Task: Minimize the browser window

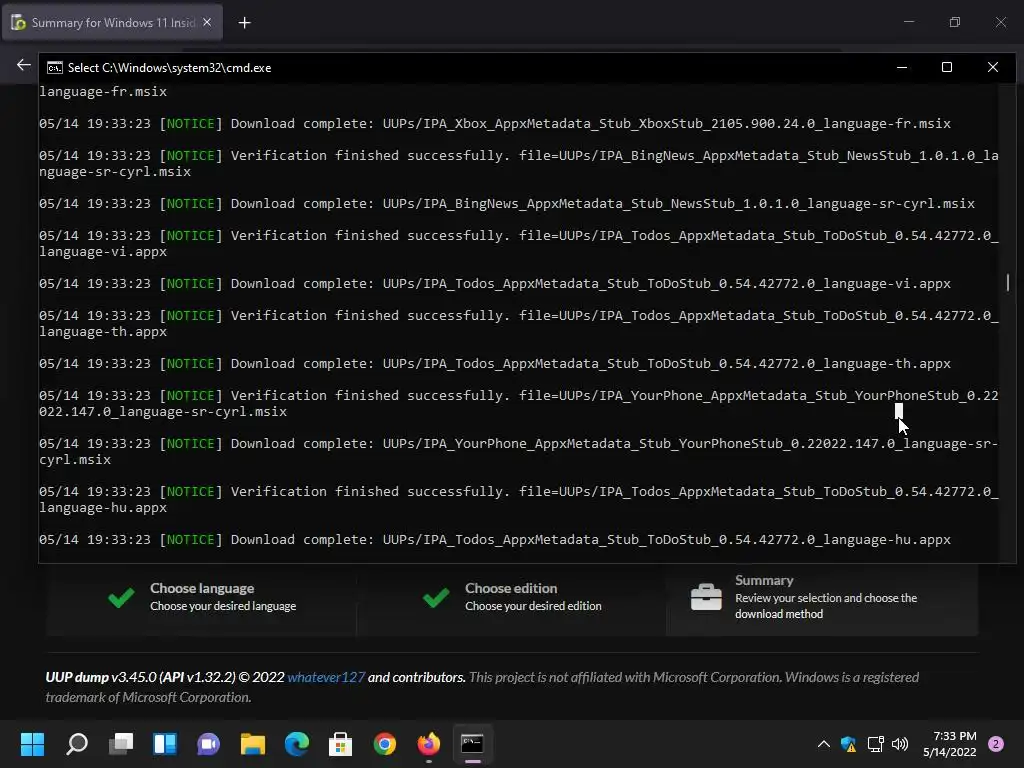Action: [908, 22]
